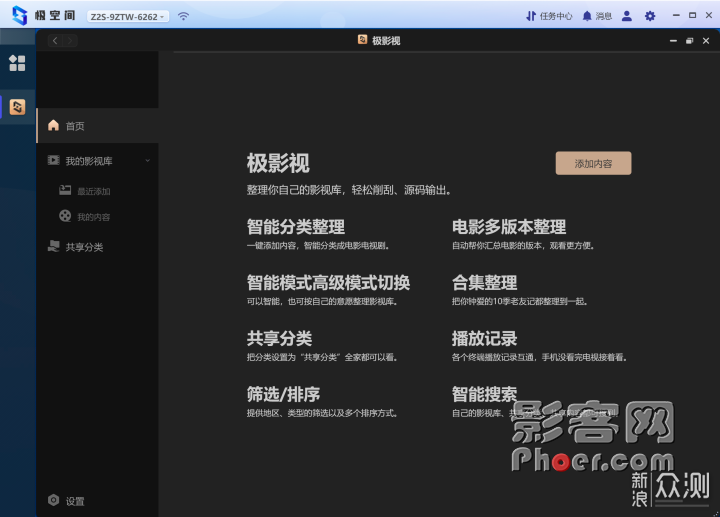
Task: Restore the 极影视 inner window size
Action: pos(689,41)
